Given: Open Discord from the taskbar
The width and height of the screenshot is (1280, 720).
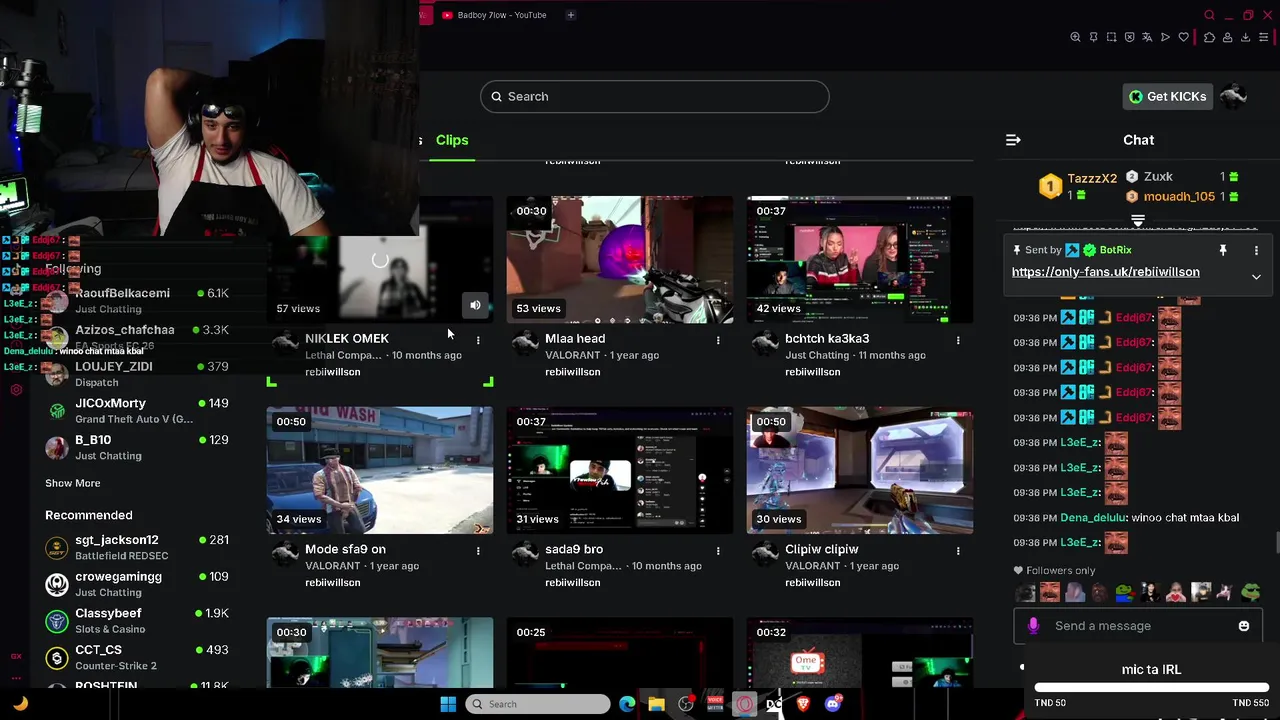Looking at the screenshot, I should [833, 704].
